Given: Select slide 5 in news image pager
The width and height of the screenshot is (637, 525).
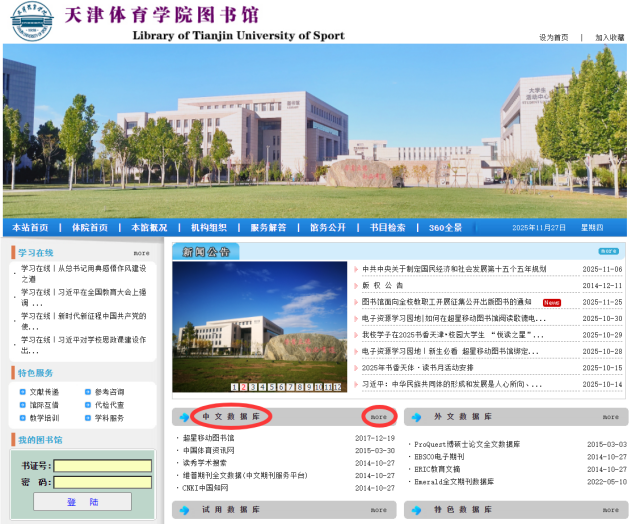Looking at the screenshot, I should click(272, 386).
